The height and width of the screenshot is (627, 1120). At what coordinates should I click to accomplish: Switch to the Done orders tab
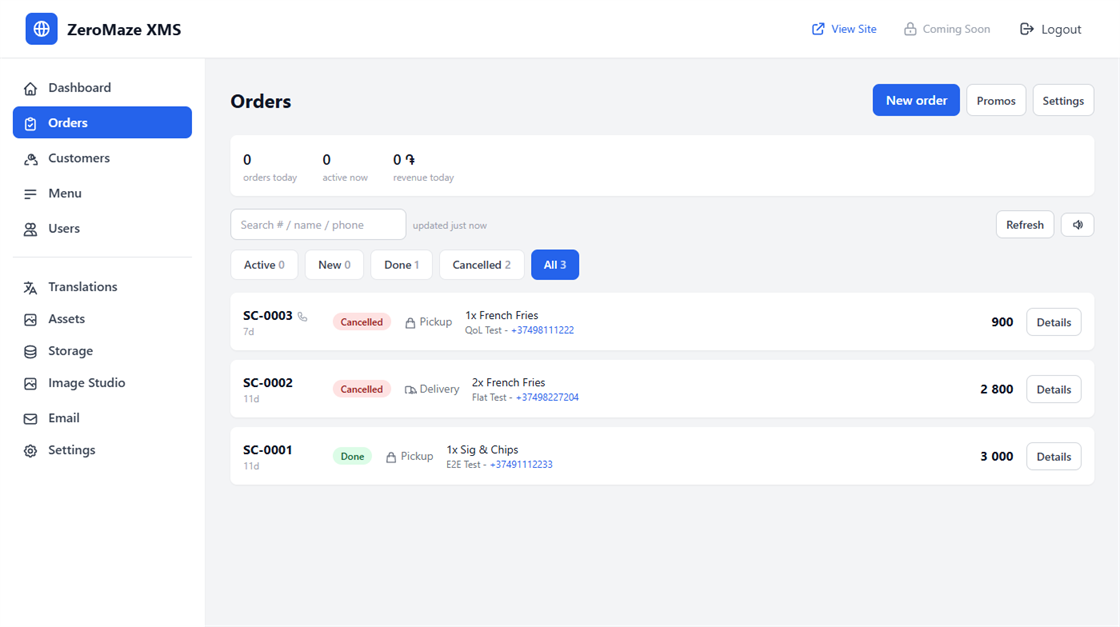(x=401, y=265)
